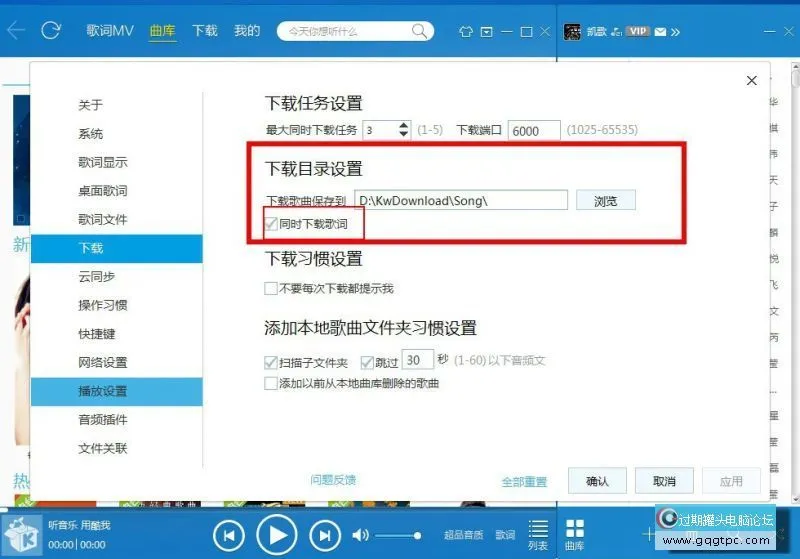Viewport: 800px width, 559px height.
Task: Click the play button
Action: pos(277,535)
